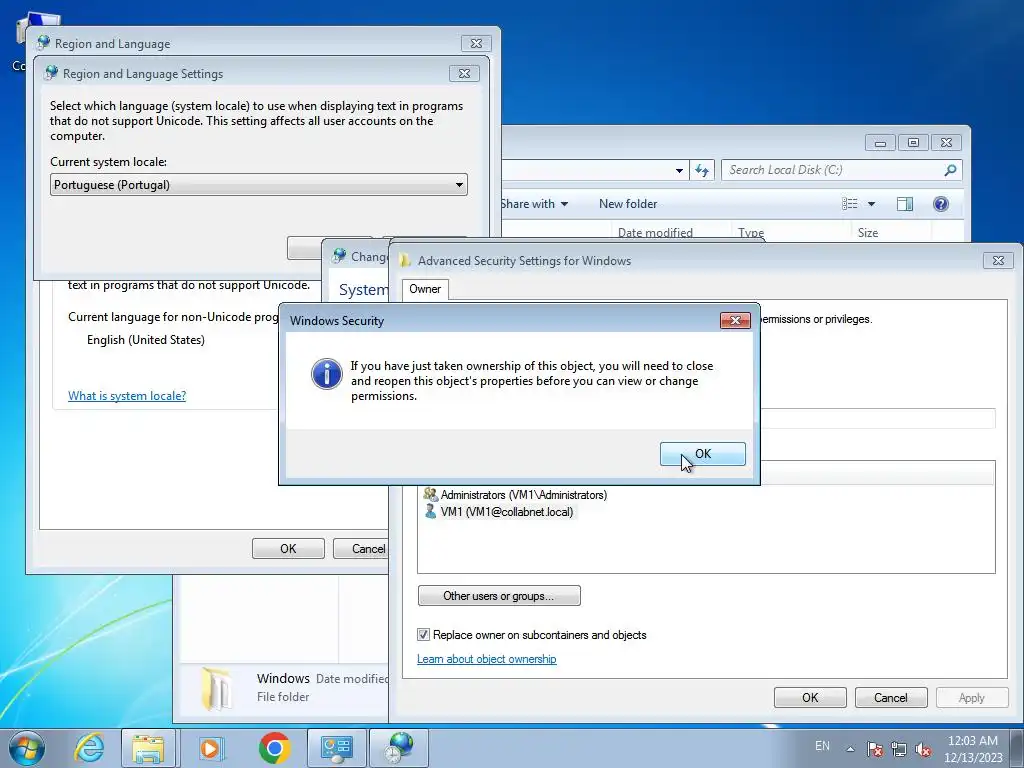Click OK in Region and Language window
Viewport: 1024px width, 768px height.
(288, 549)
